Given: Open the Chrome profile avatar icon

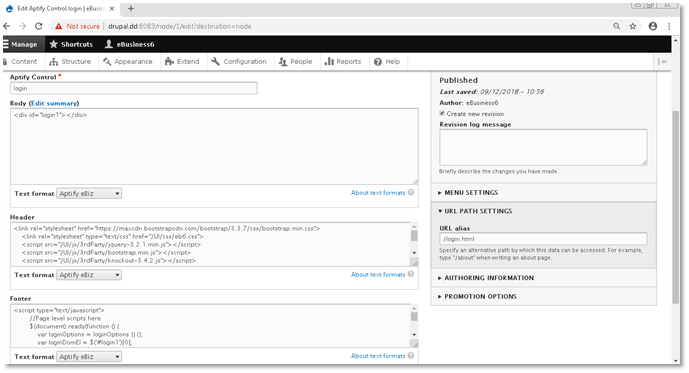Looking at the screenshot, I should click(653, 26).
